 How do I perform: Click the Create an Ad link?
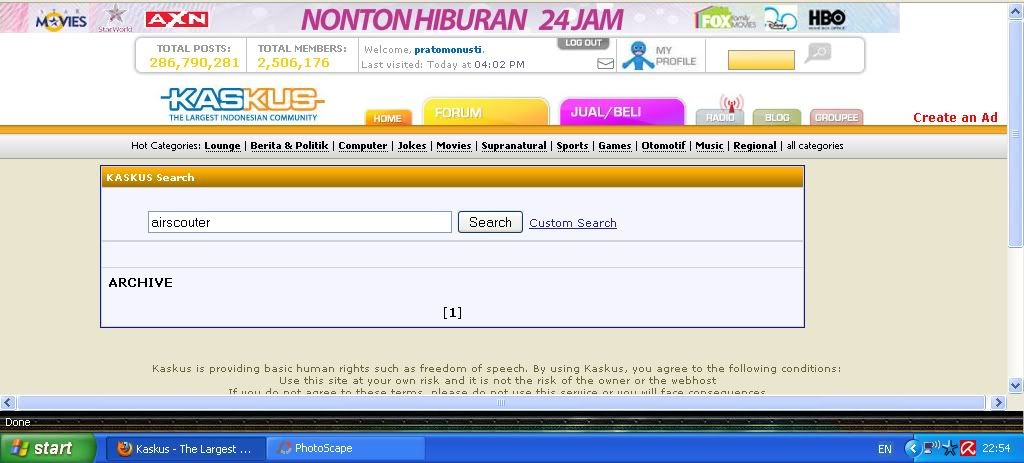coord(955,118)
